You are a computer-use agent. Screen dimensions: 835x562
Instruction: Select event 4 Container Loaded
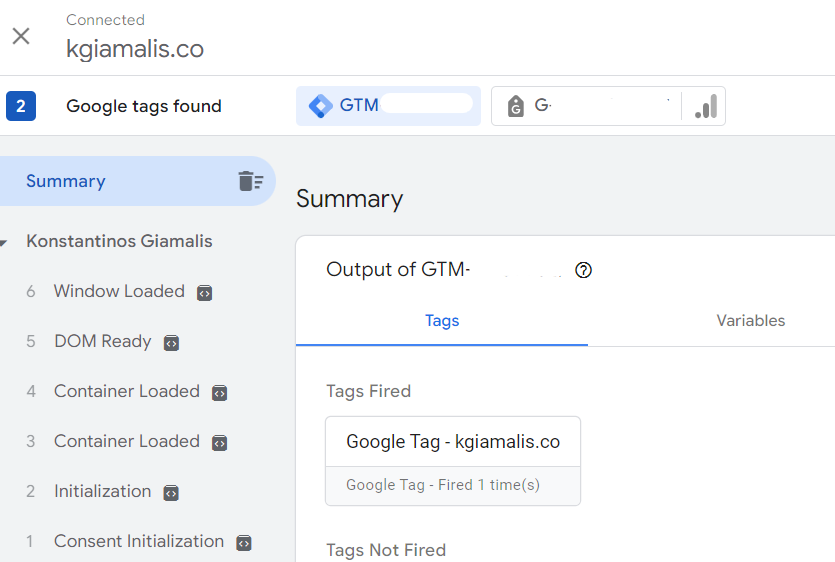127,392
